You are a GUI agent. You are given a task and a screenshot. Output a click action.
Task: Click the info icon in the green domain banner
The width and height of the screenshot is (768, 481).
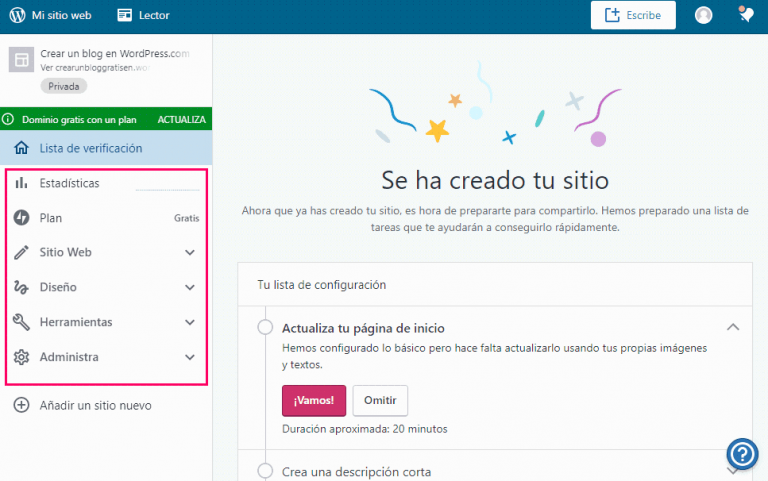point(8,119)
